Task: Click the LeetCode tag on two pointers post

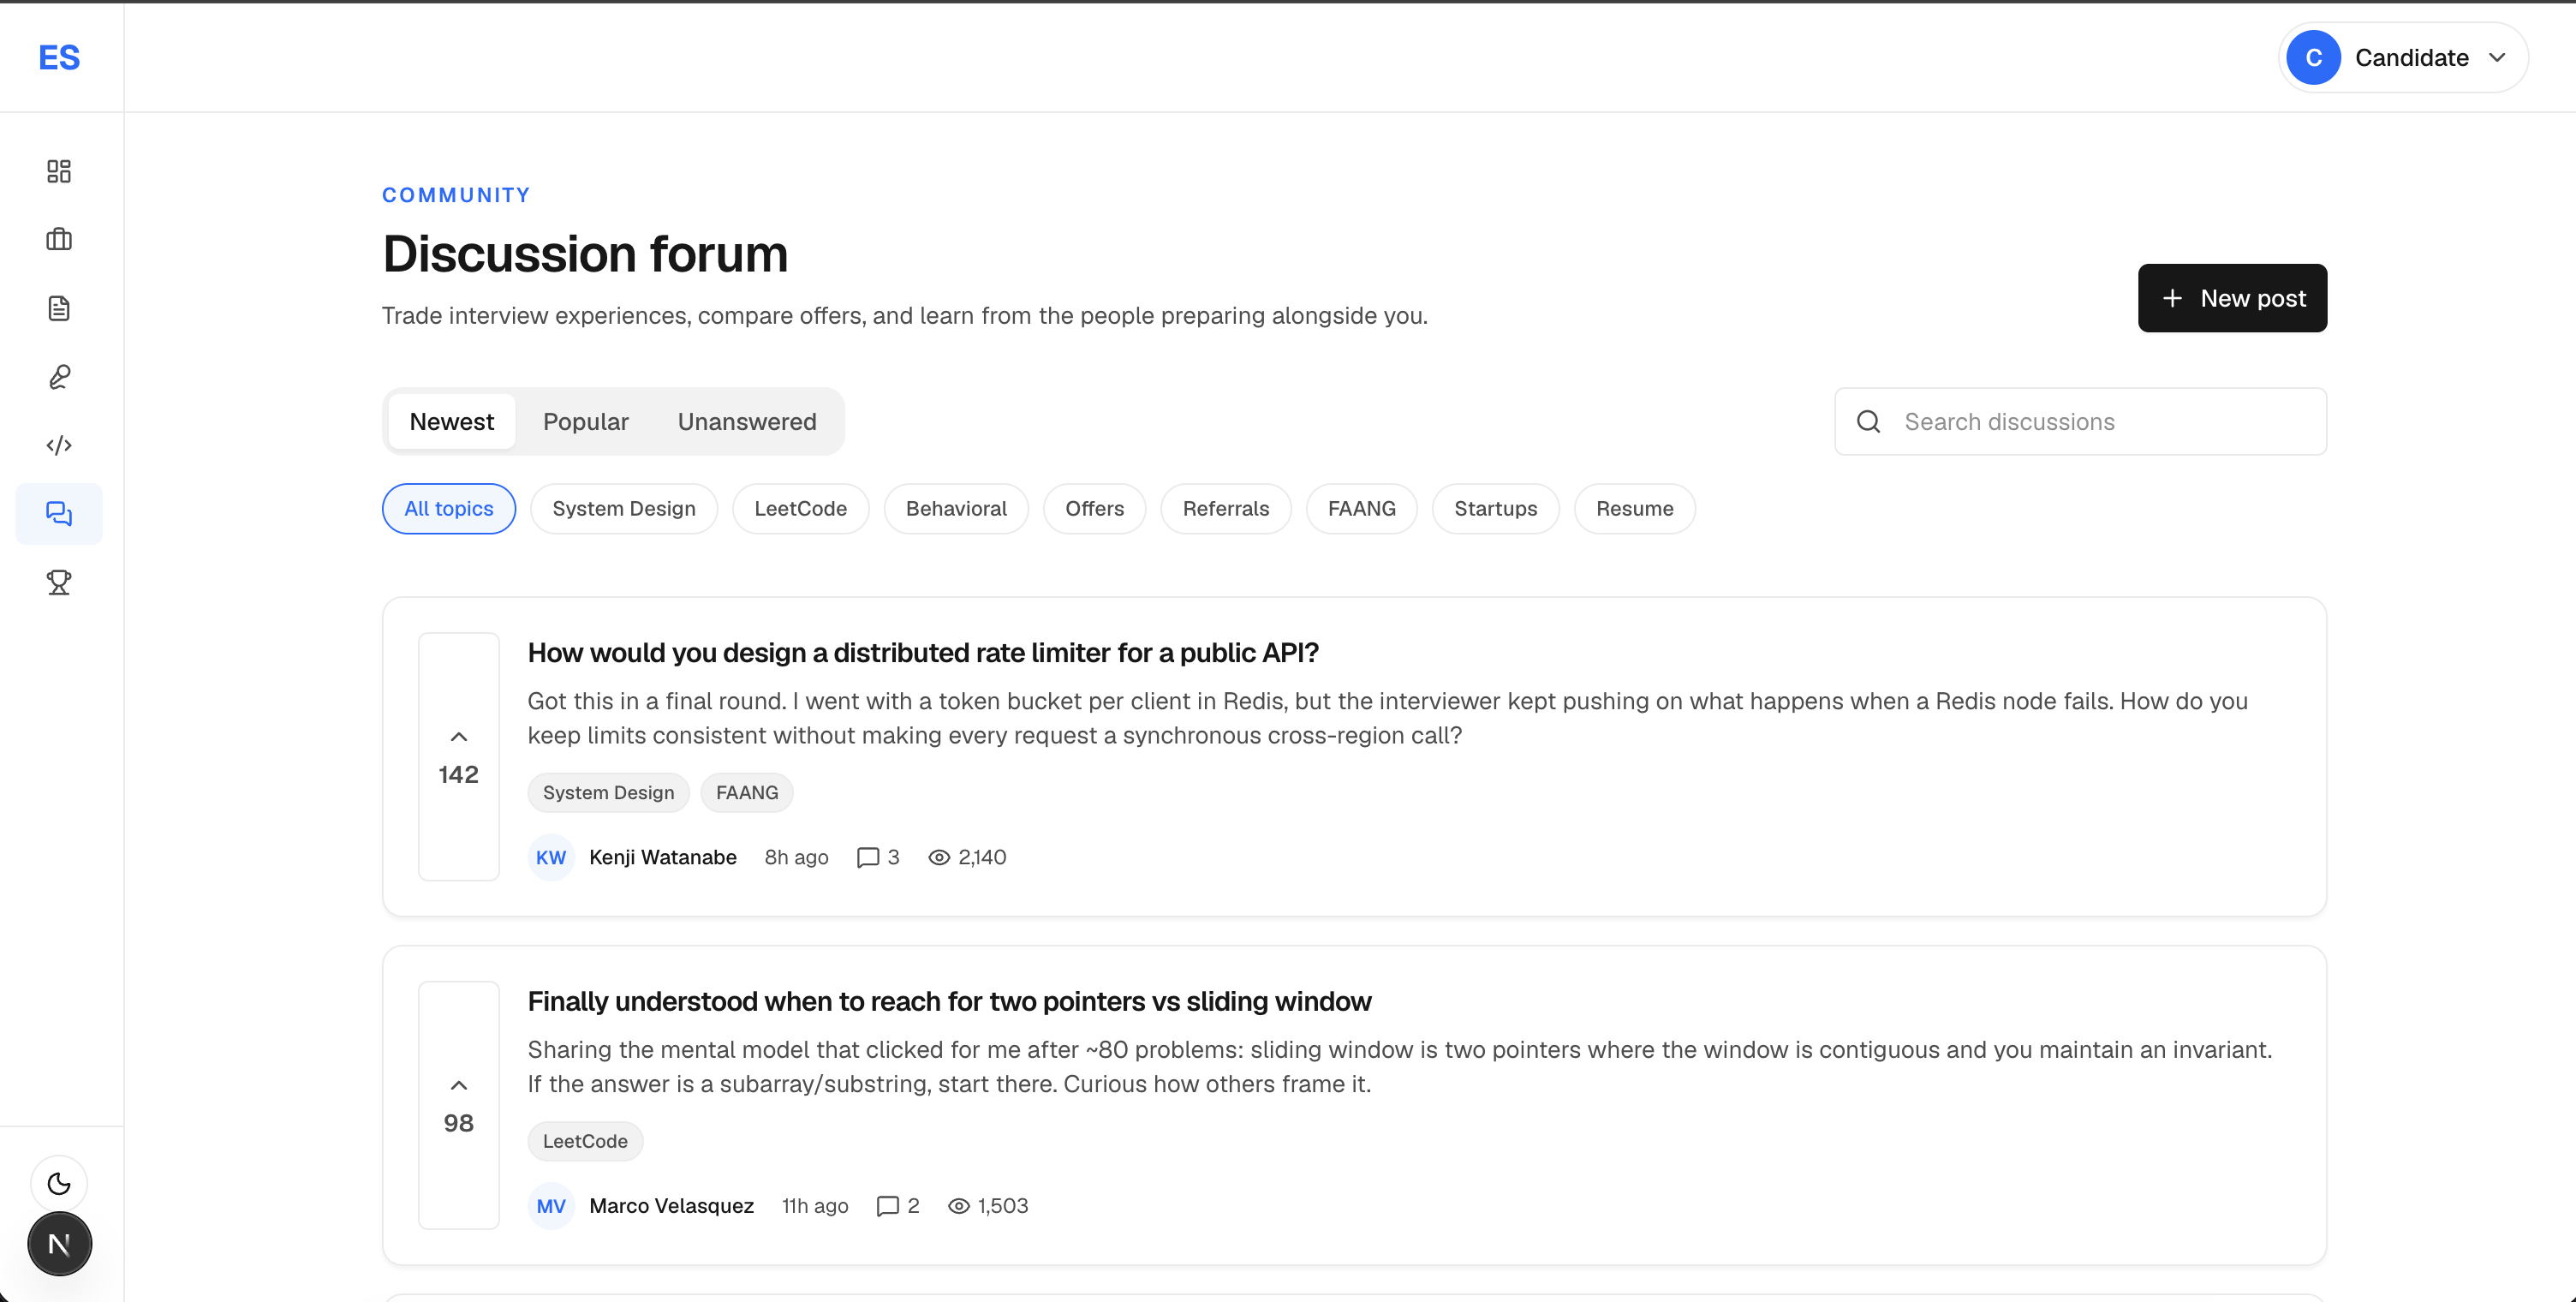Action: 585,1142
